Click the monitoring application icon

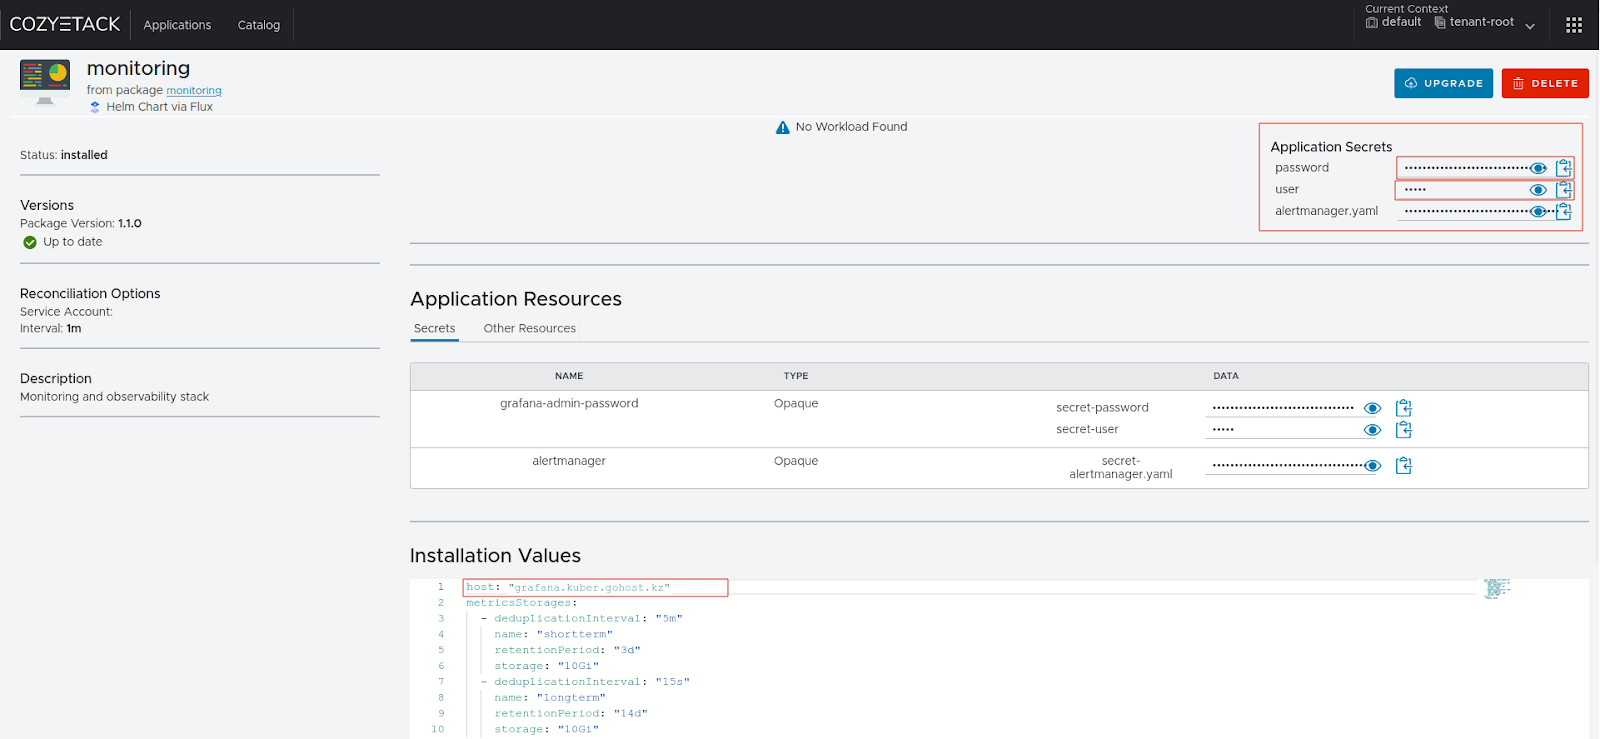(45, 82)
